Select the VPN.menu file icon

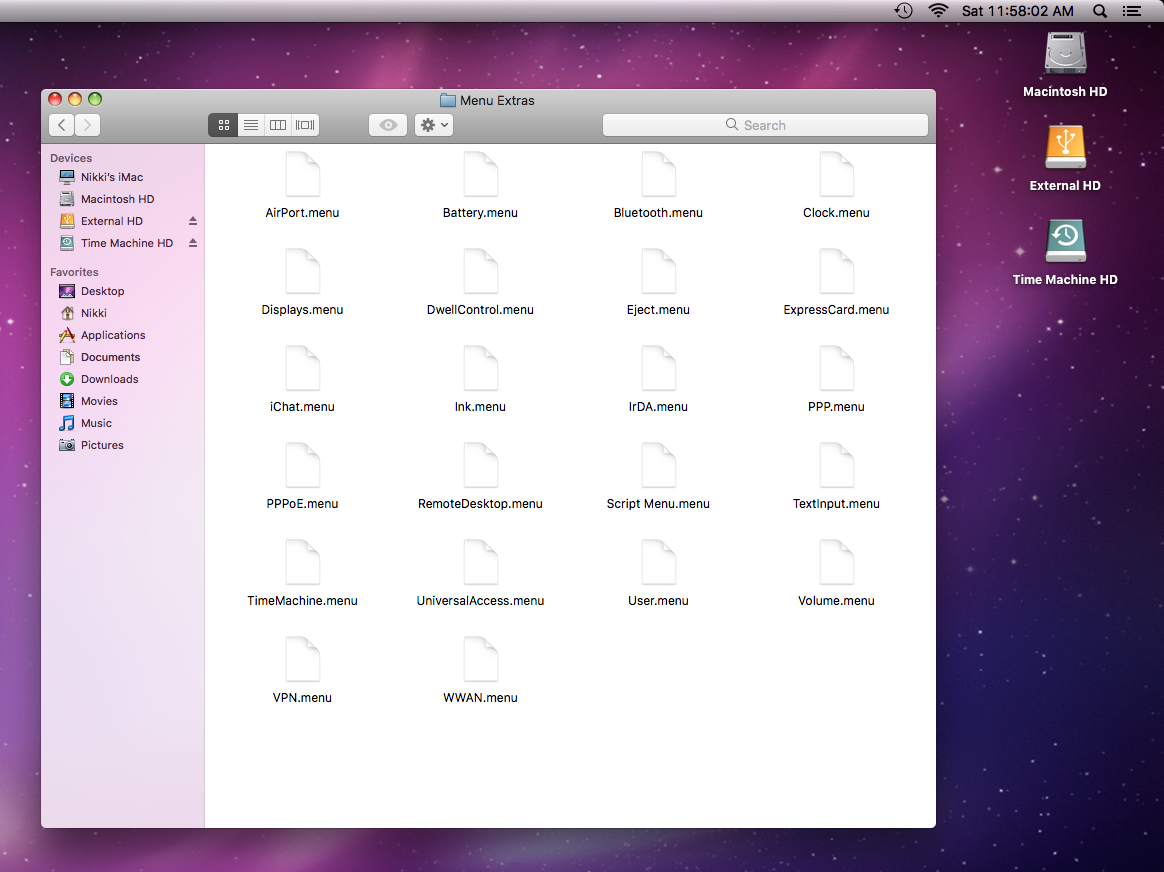302,660
